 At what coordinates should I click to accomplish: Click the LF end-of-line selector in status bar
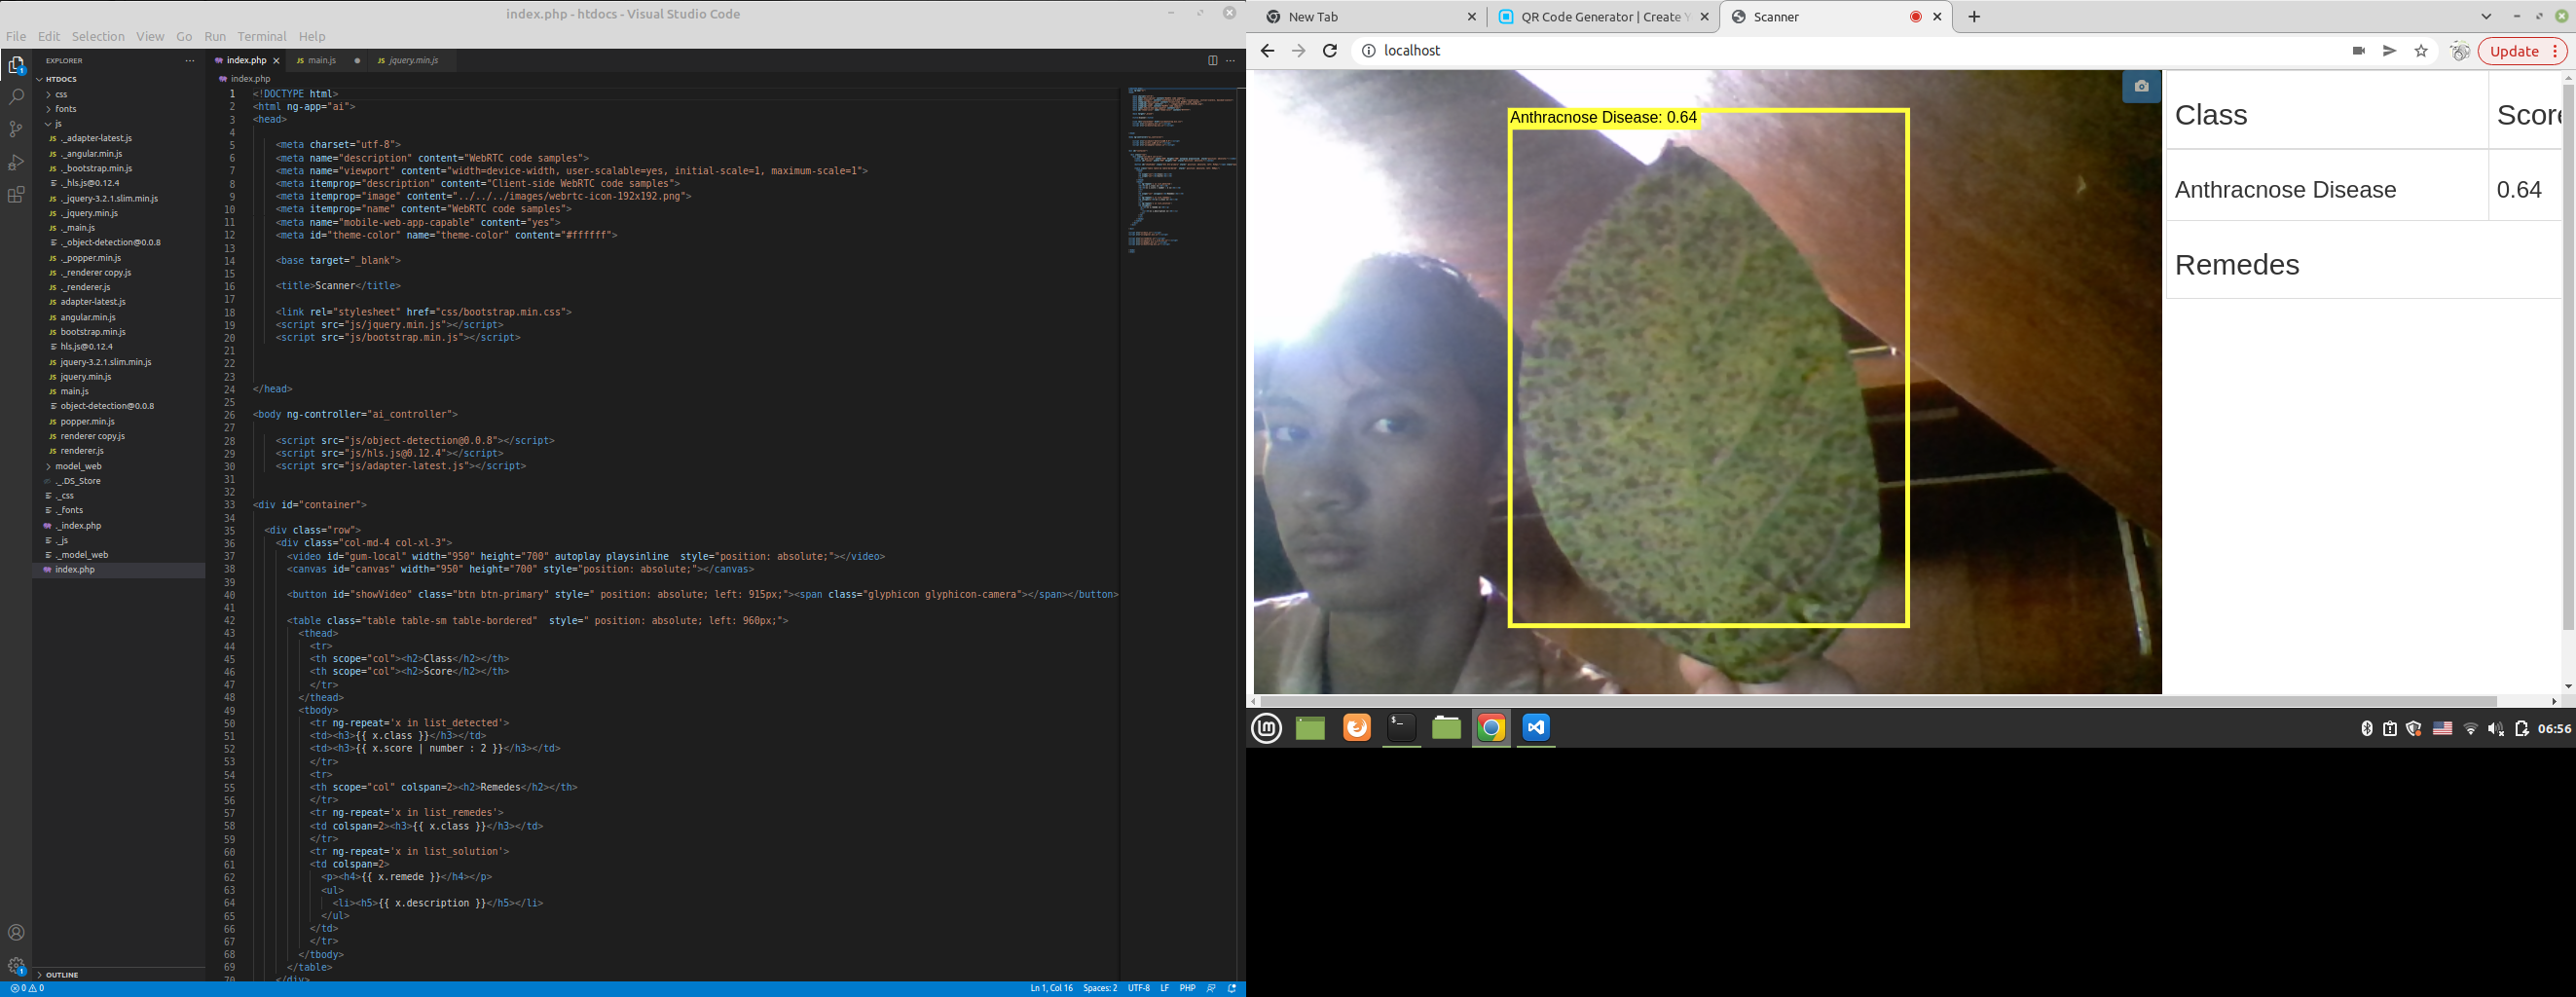[1165, 988]
